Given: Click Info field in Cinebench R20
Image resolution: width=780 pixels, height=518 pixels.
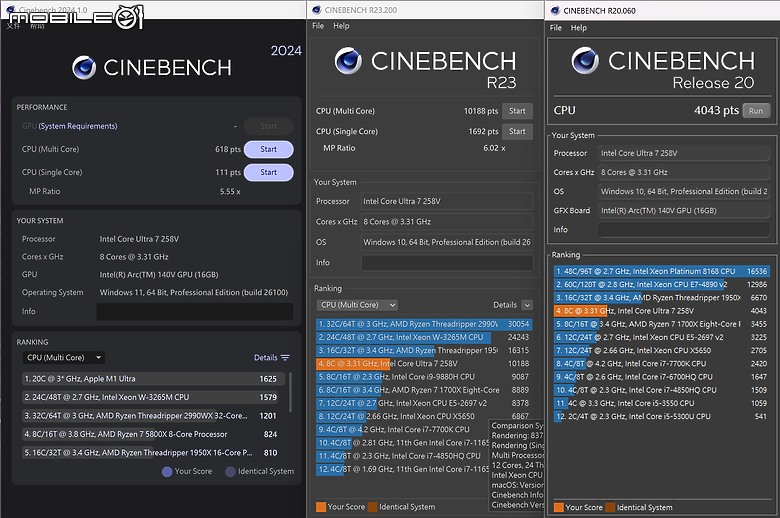Looking at the screenshot, I should pos(684,230).
